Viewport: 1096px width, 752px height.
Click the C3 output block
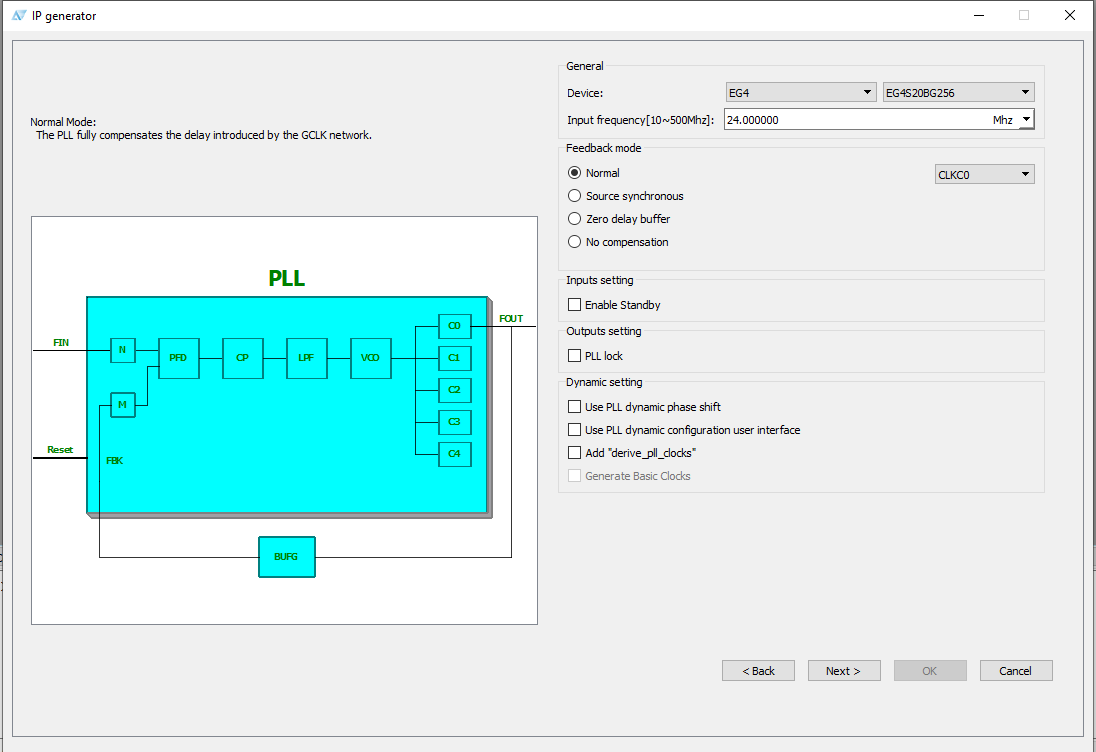pyautogui.click(x=454, y=422)
